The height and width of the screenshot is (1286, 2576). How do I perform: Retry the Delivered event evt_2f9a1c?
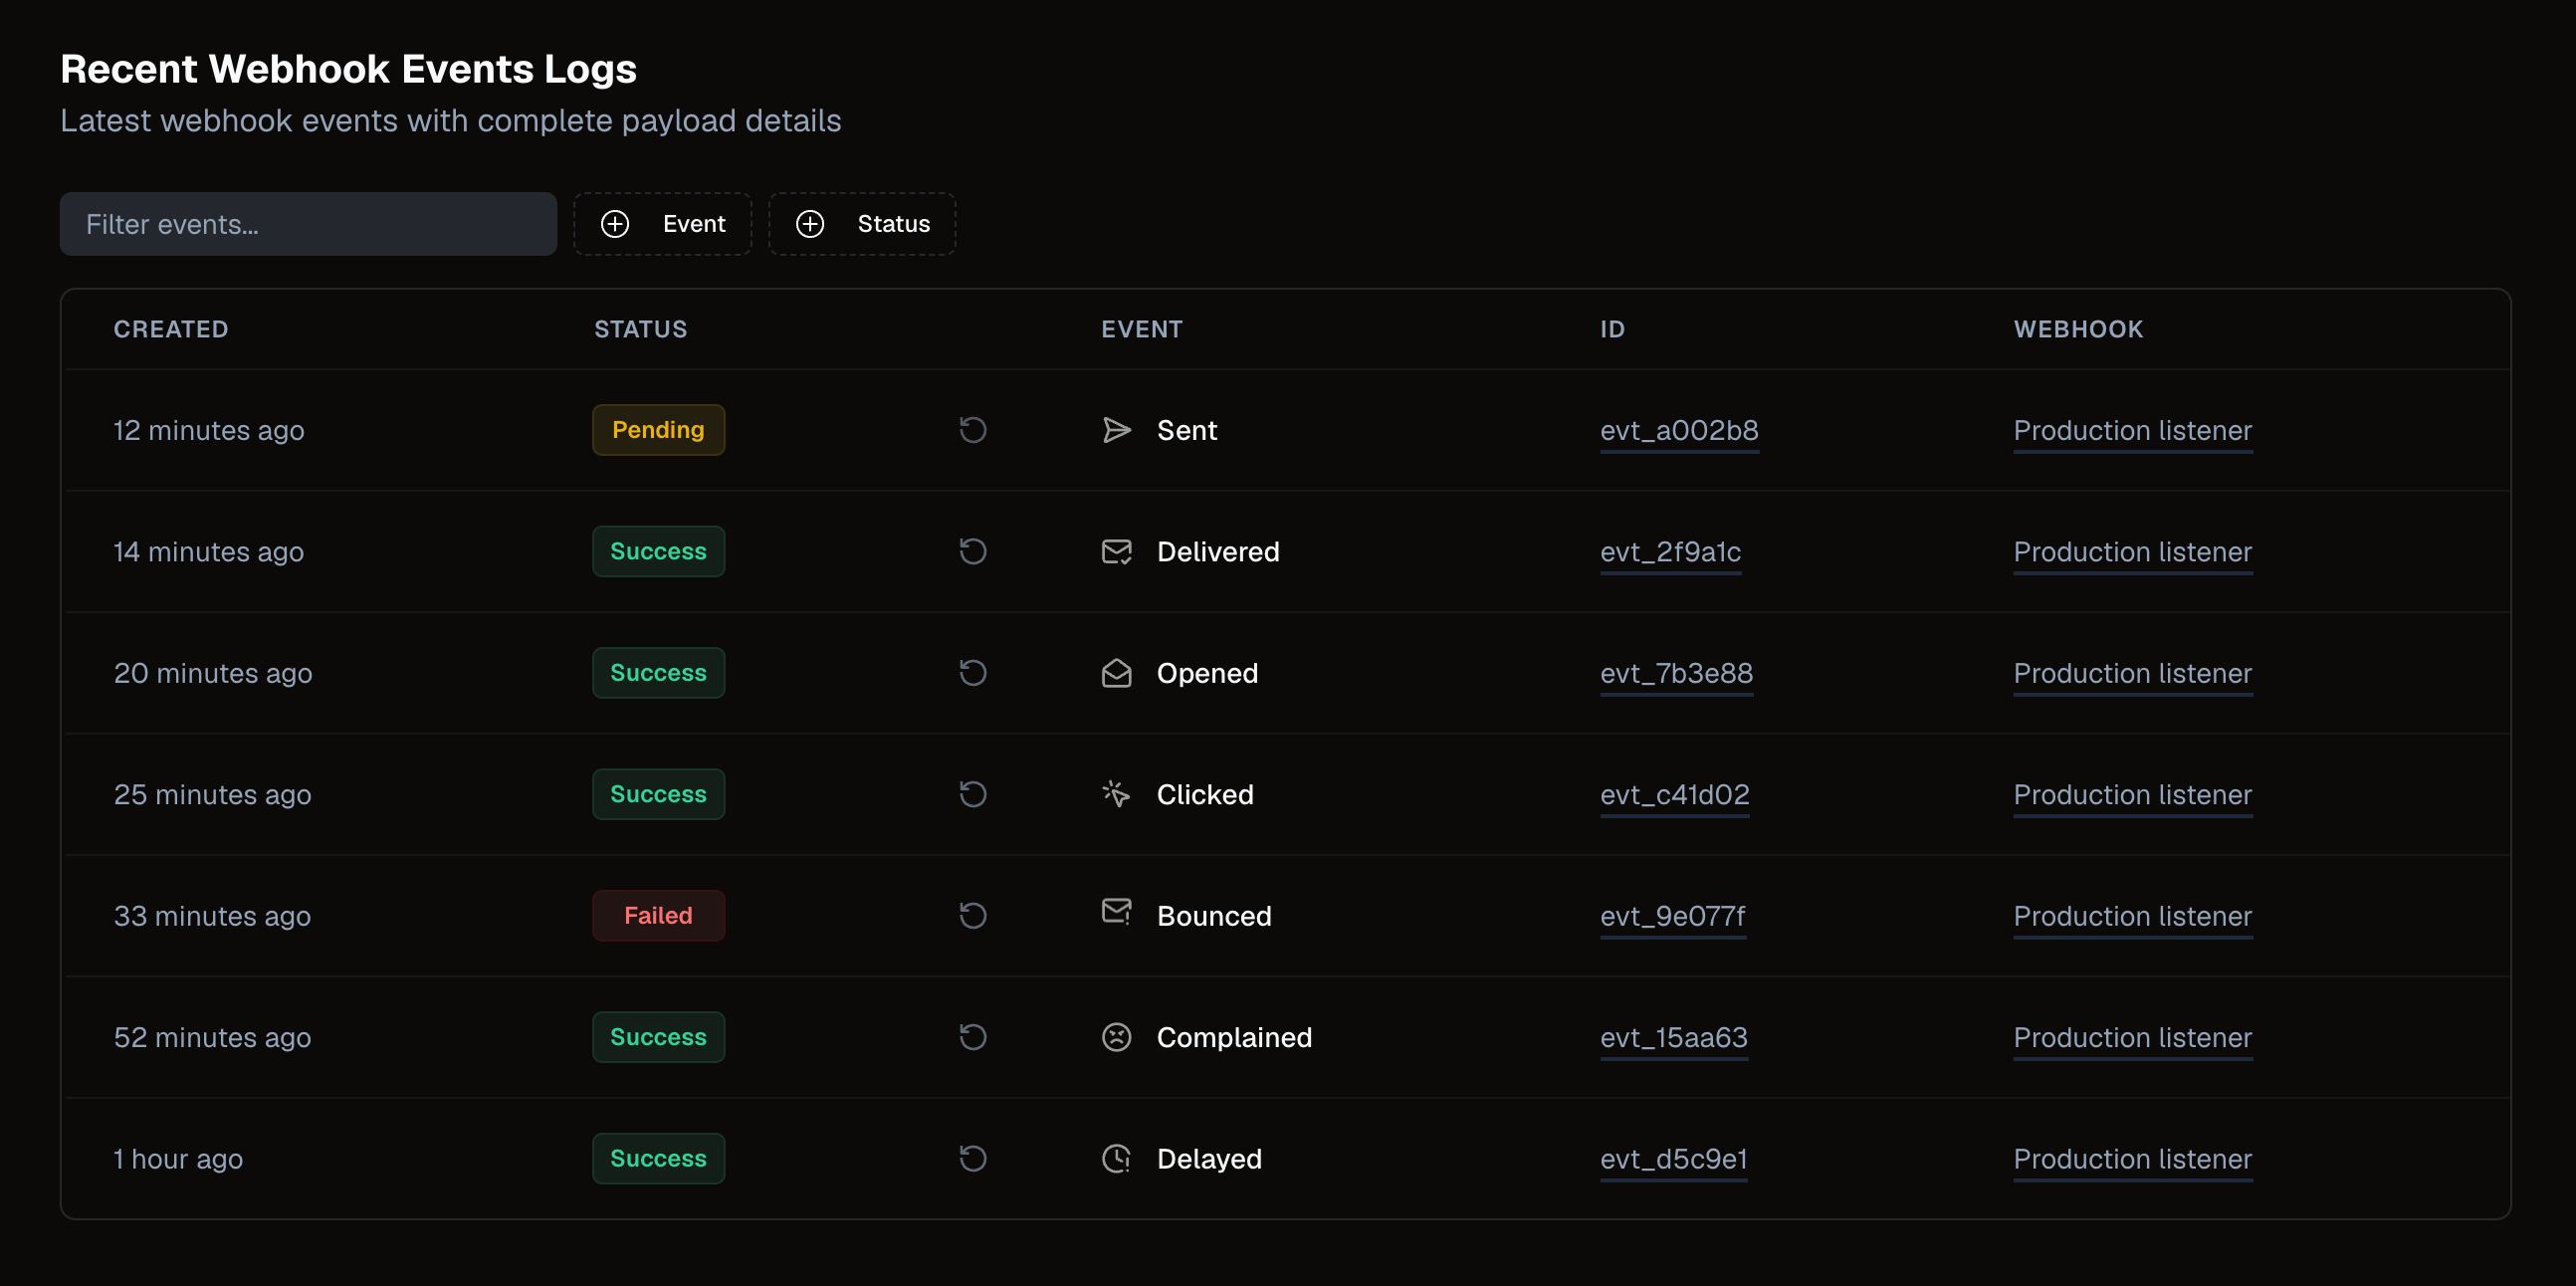(972, 551)
